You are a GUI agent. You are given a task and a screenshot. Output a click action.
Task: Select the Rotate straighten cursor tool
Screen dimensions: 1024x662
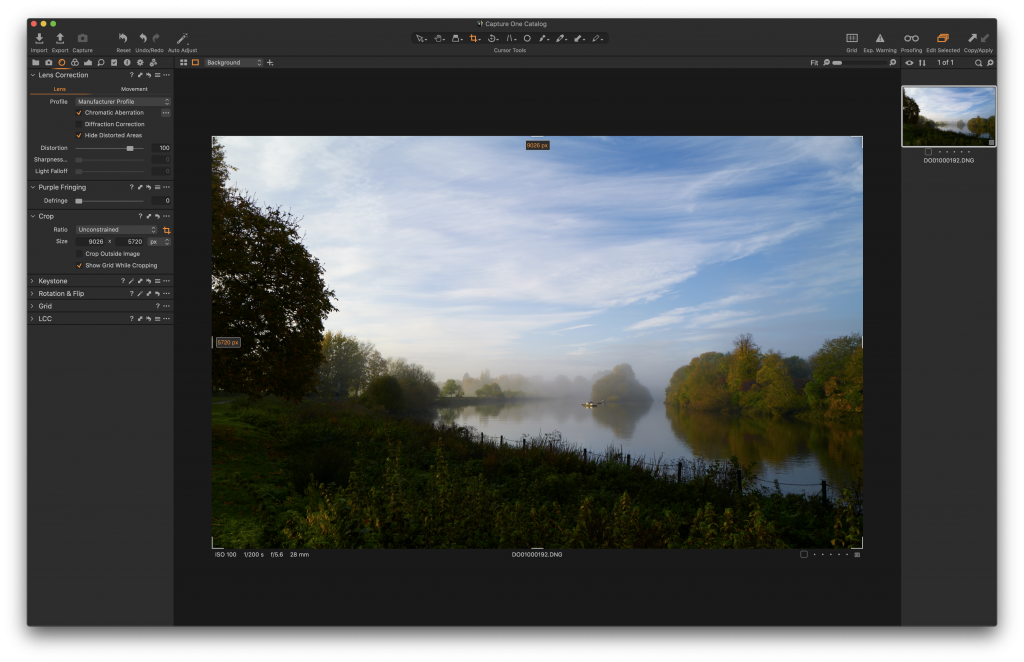(492, 39)
